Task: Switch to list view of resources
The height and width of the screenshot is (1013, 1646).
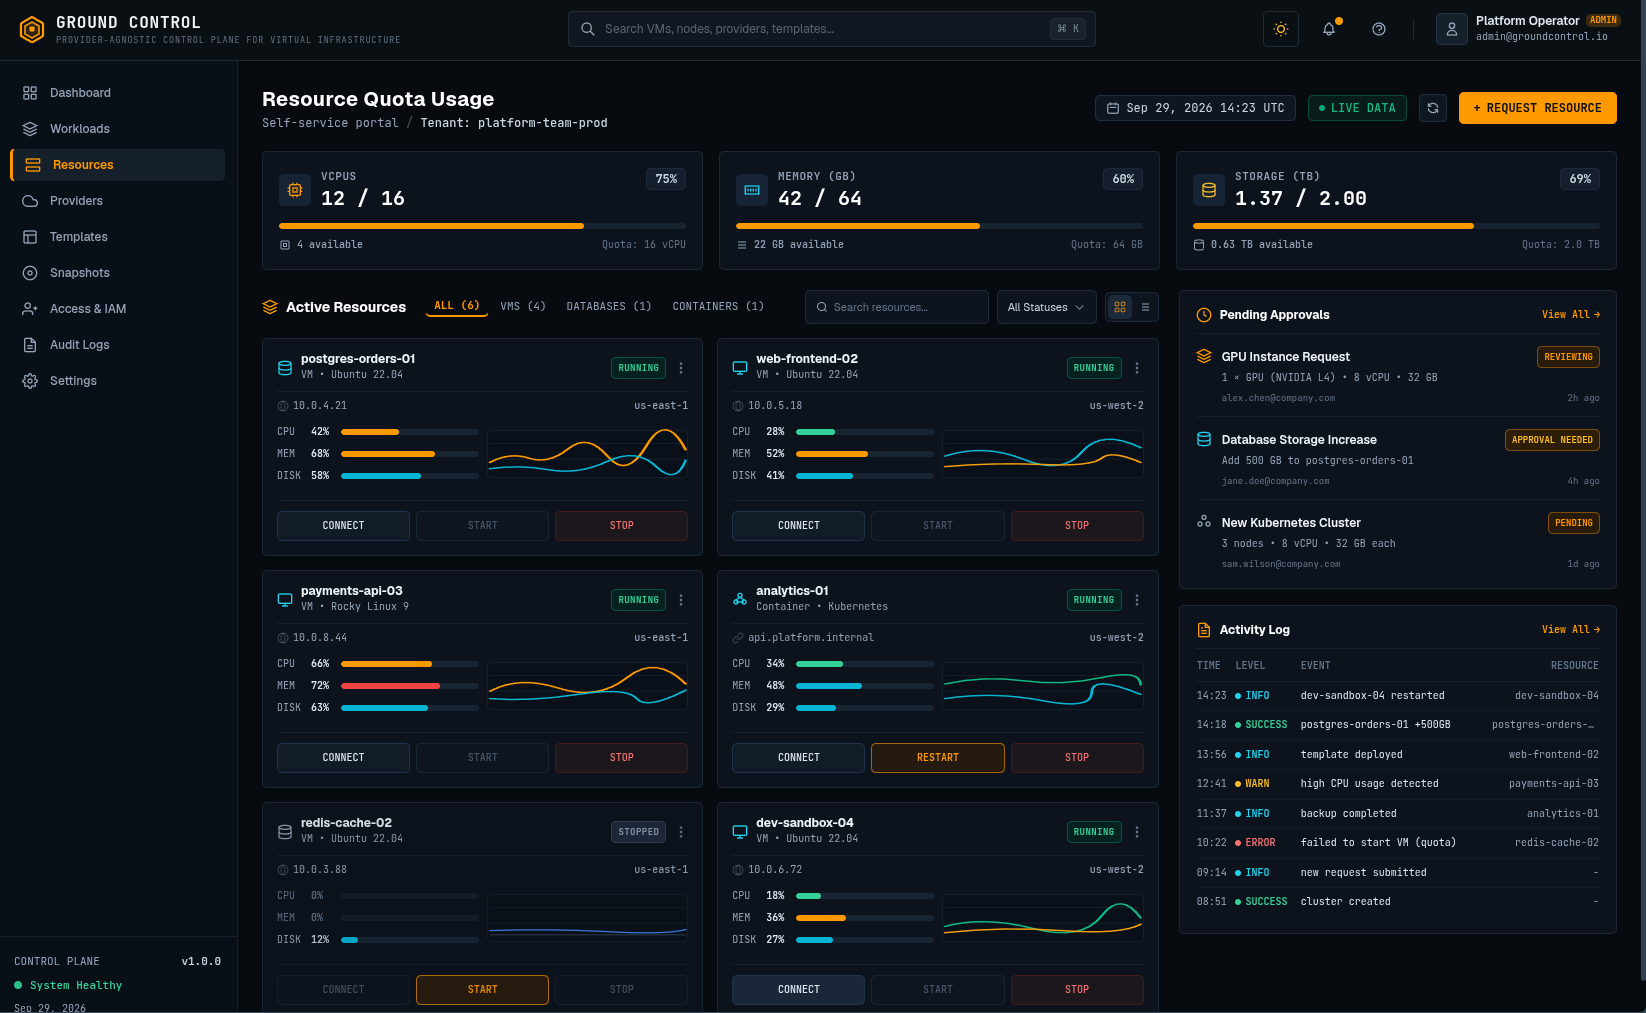Action: coord(1146,307)
